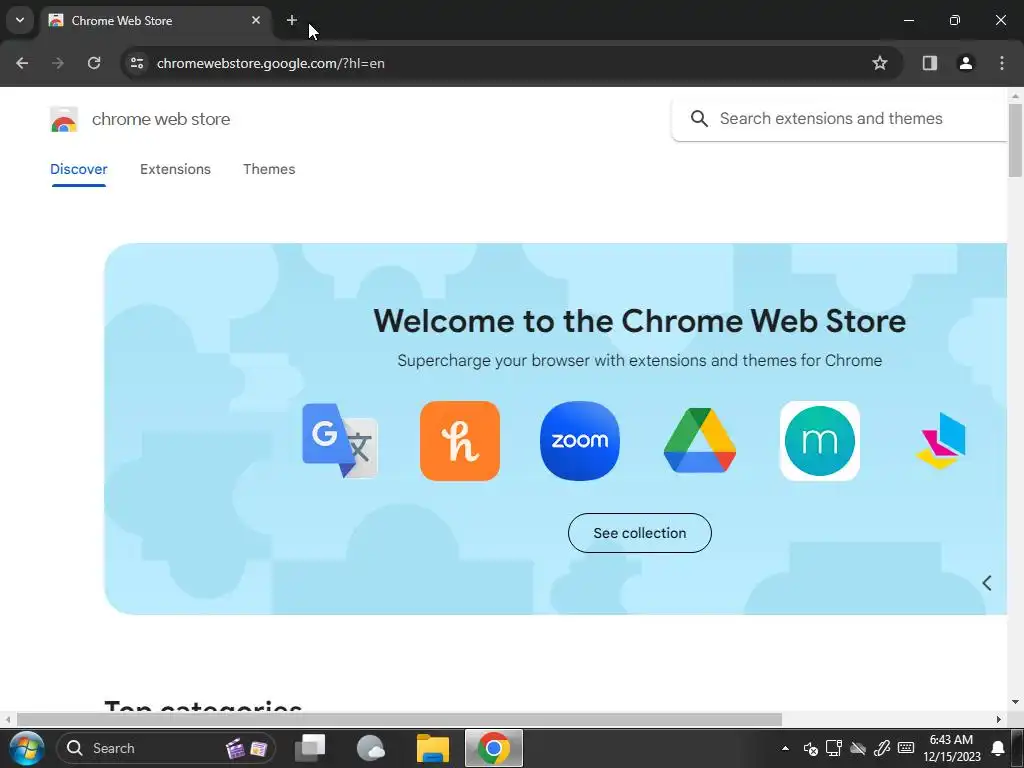Open the Windows Start menu
1024x768 pixels.
pyautogui.click(x=26, y=748)
